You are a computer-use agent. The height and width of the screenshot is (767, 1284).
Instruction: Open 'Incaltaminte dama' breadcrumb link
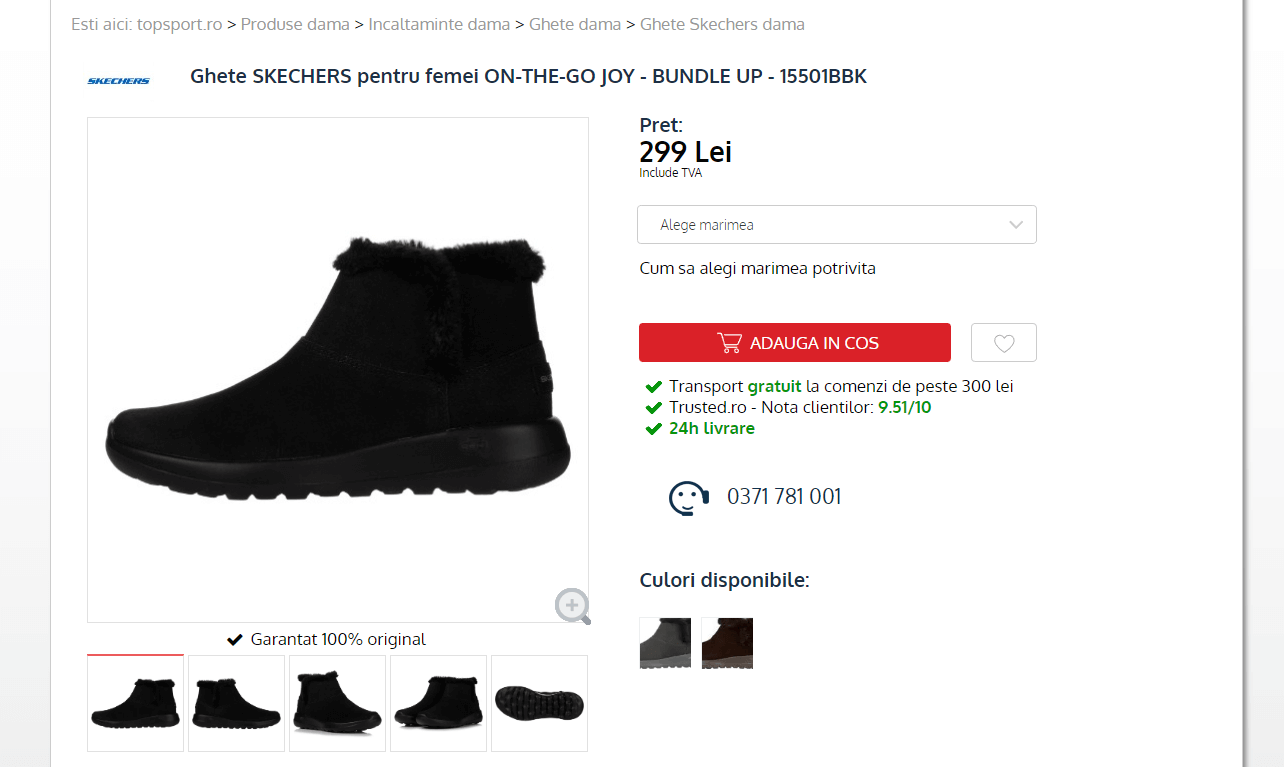(439, 24)
